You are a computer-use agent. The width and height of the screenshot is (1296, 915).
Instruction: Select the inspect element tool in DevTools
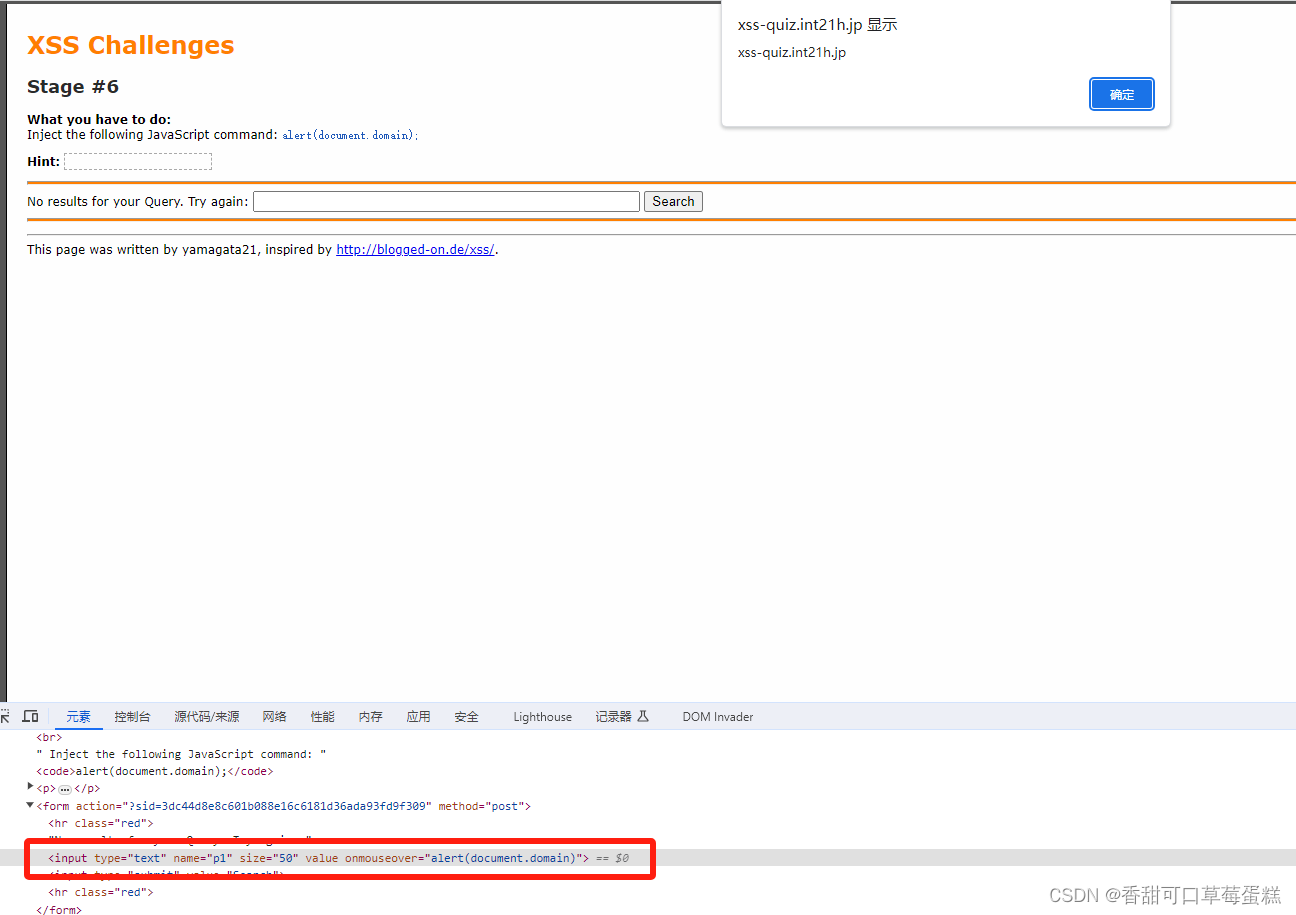coord(5,716)
